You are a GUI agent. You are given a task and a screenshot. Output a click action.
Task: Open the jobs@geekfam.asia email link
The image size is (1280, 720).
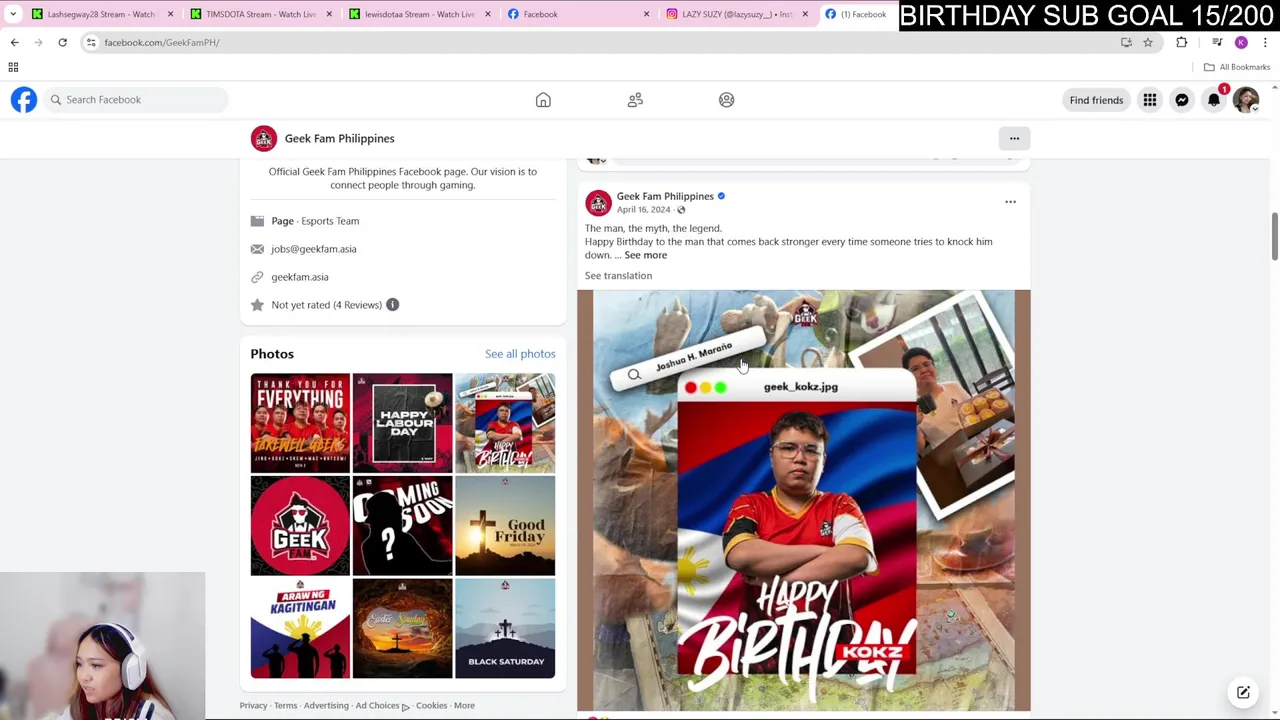tap(313, 249)
